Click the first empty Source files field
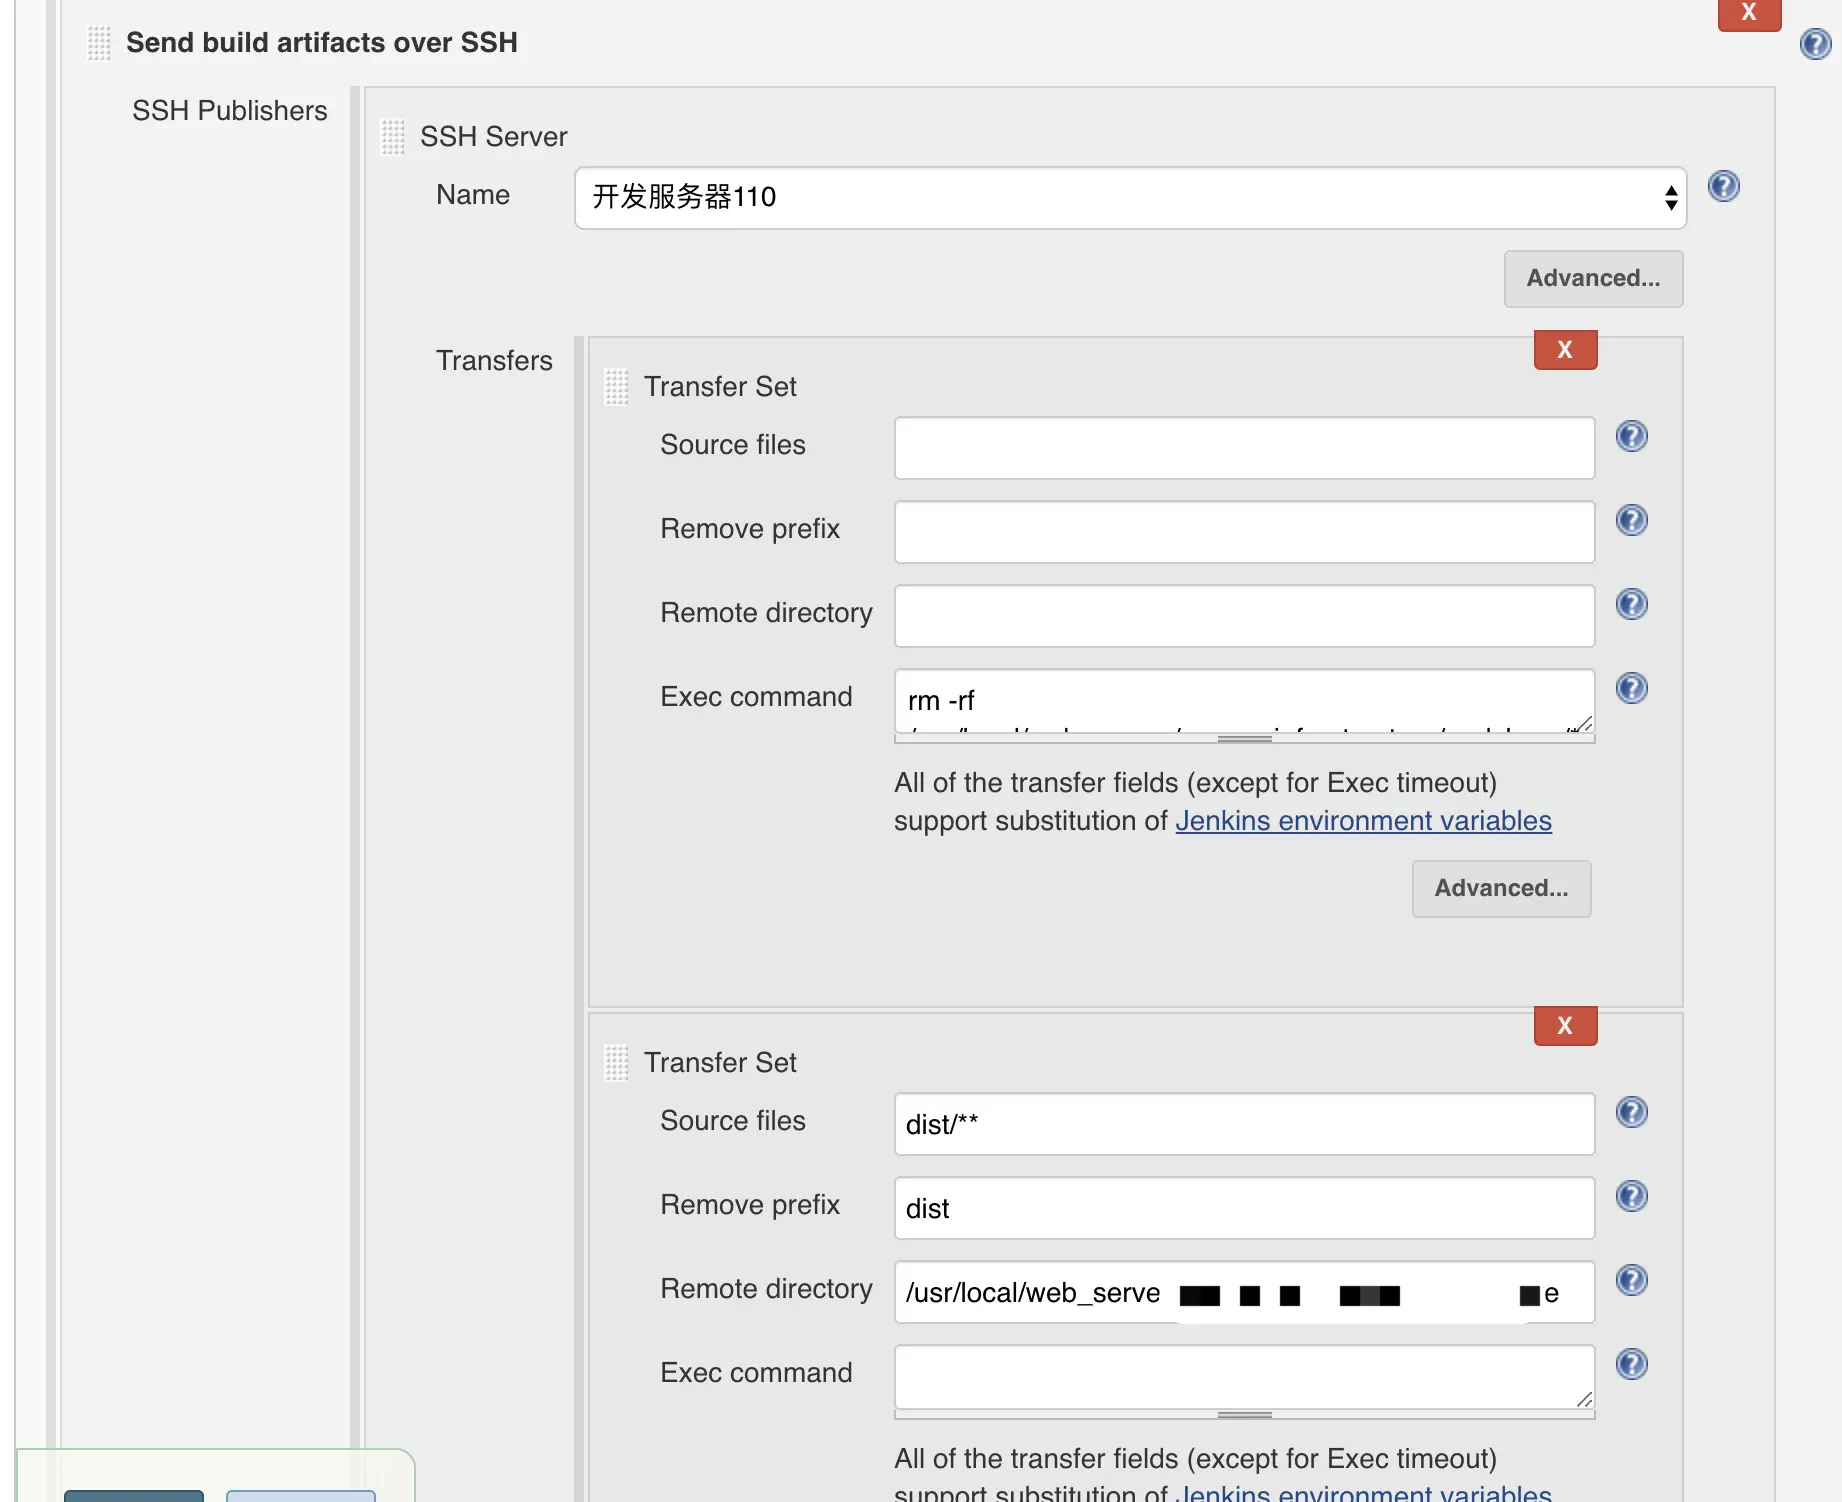This screenshot has height=1502, width=1842. (x=1244, y=448)
